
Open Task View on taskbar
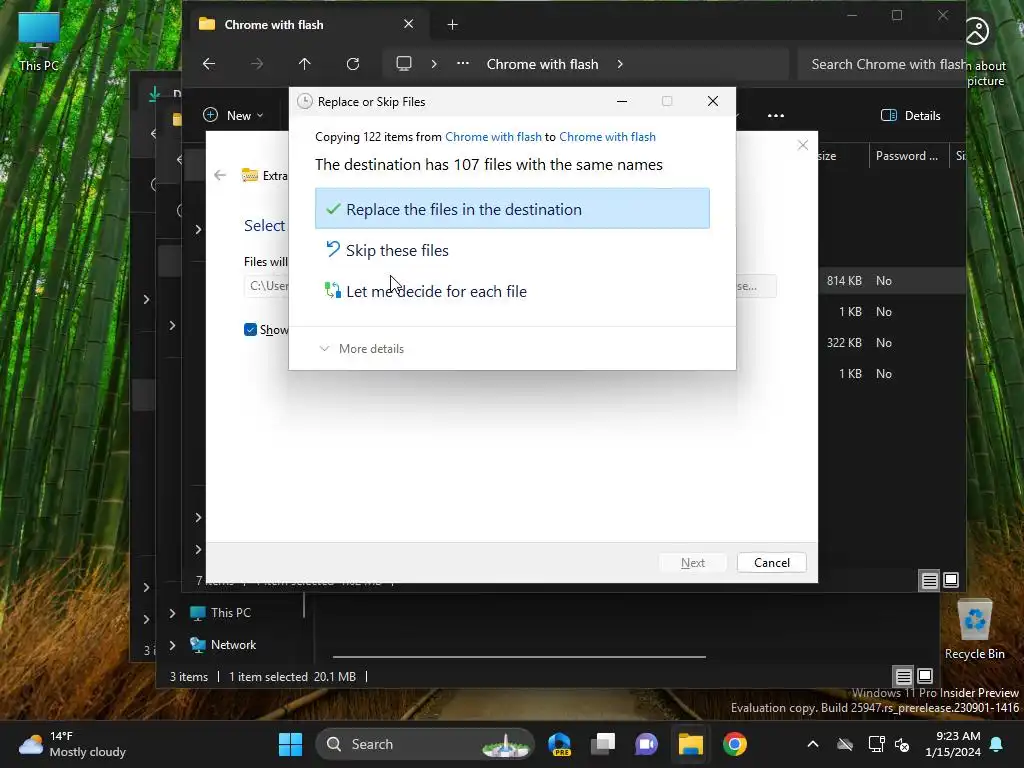pos(603,744)
